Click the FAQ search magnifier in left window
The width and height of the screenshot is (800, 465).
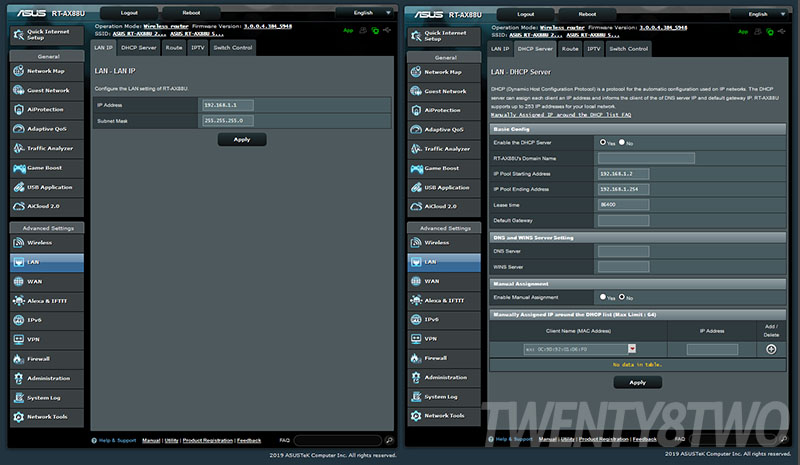pos(389,440)
